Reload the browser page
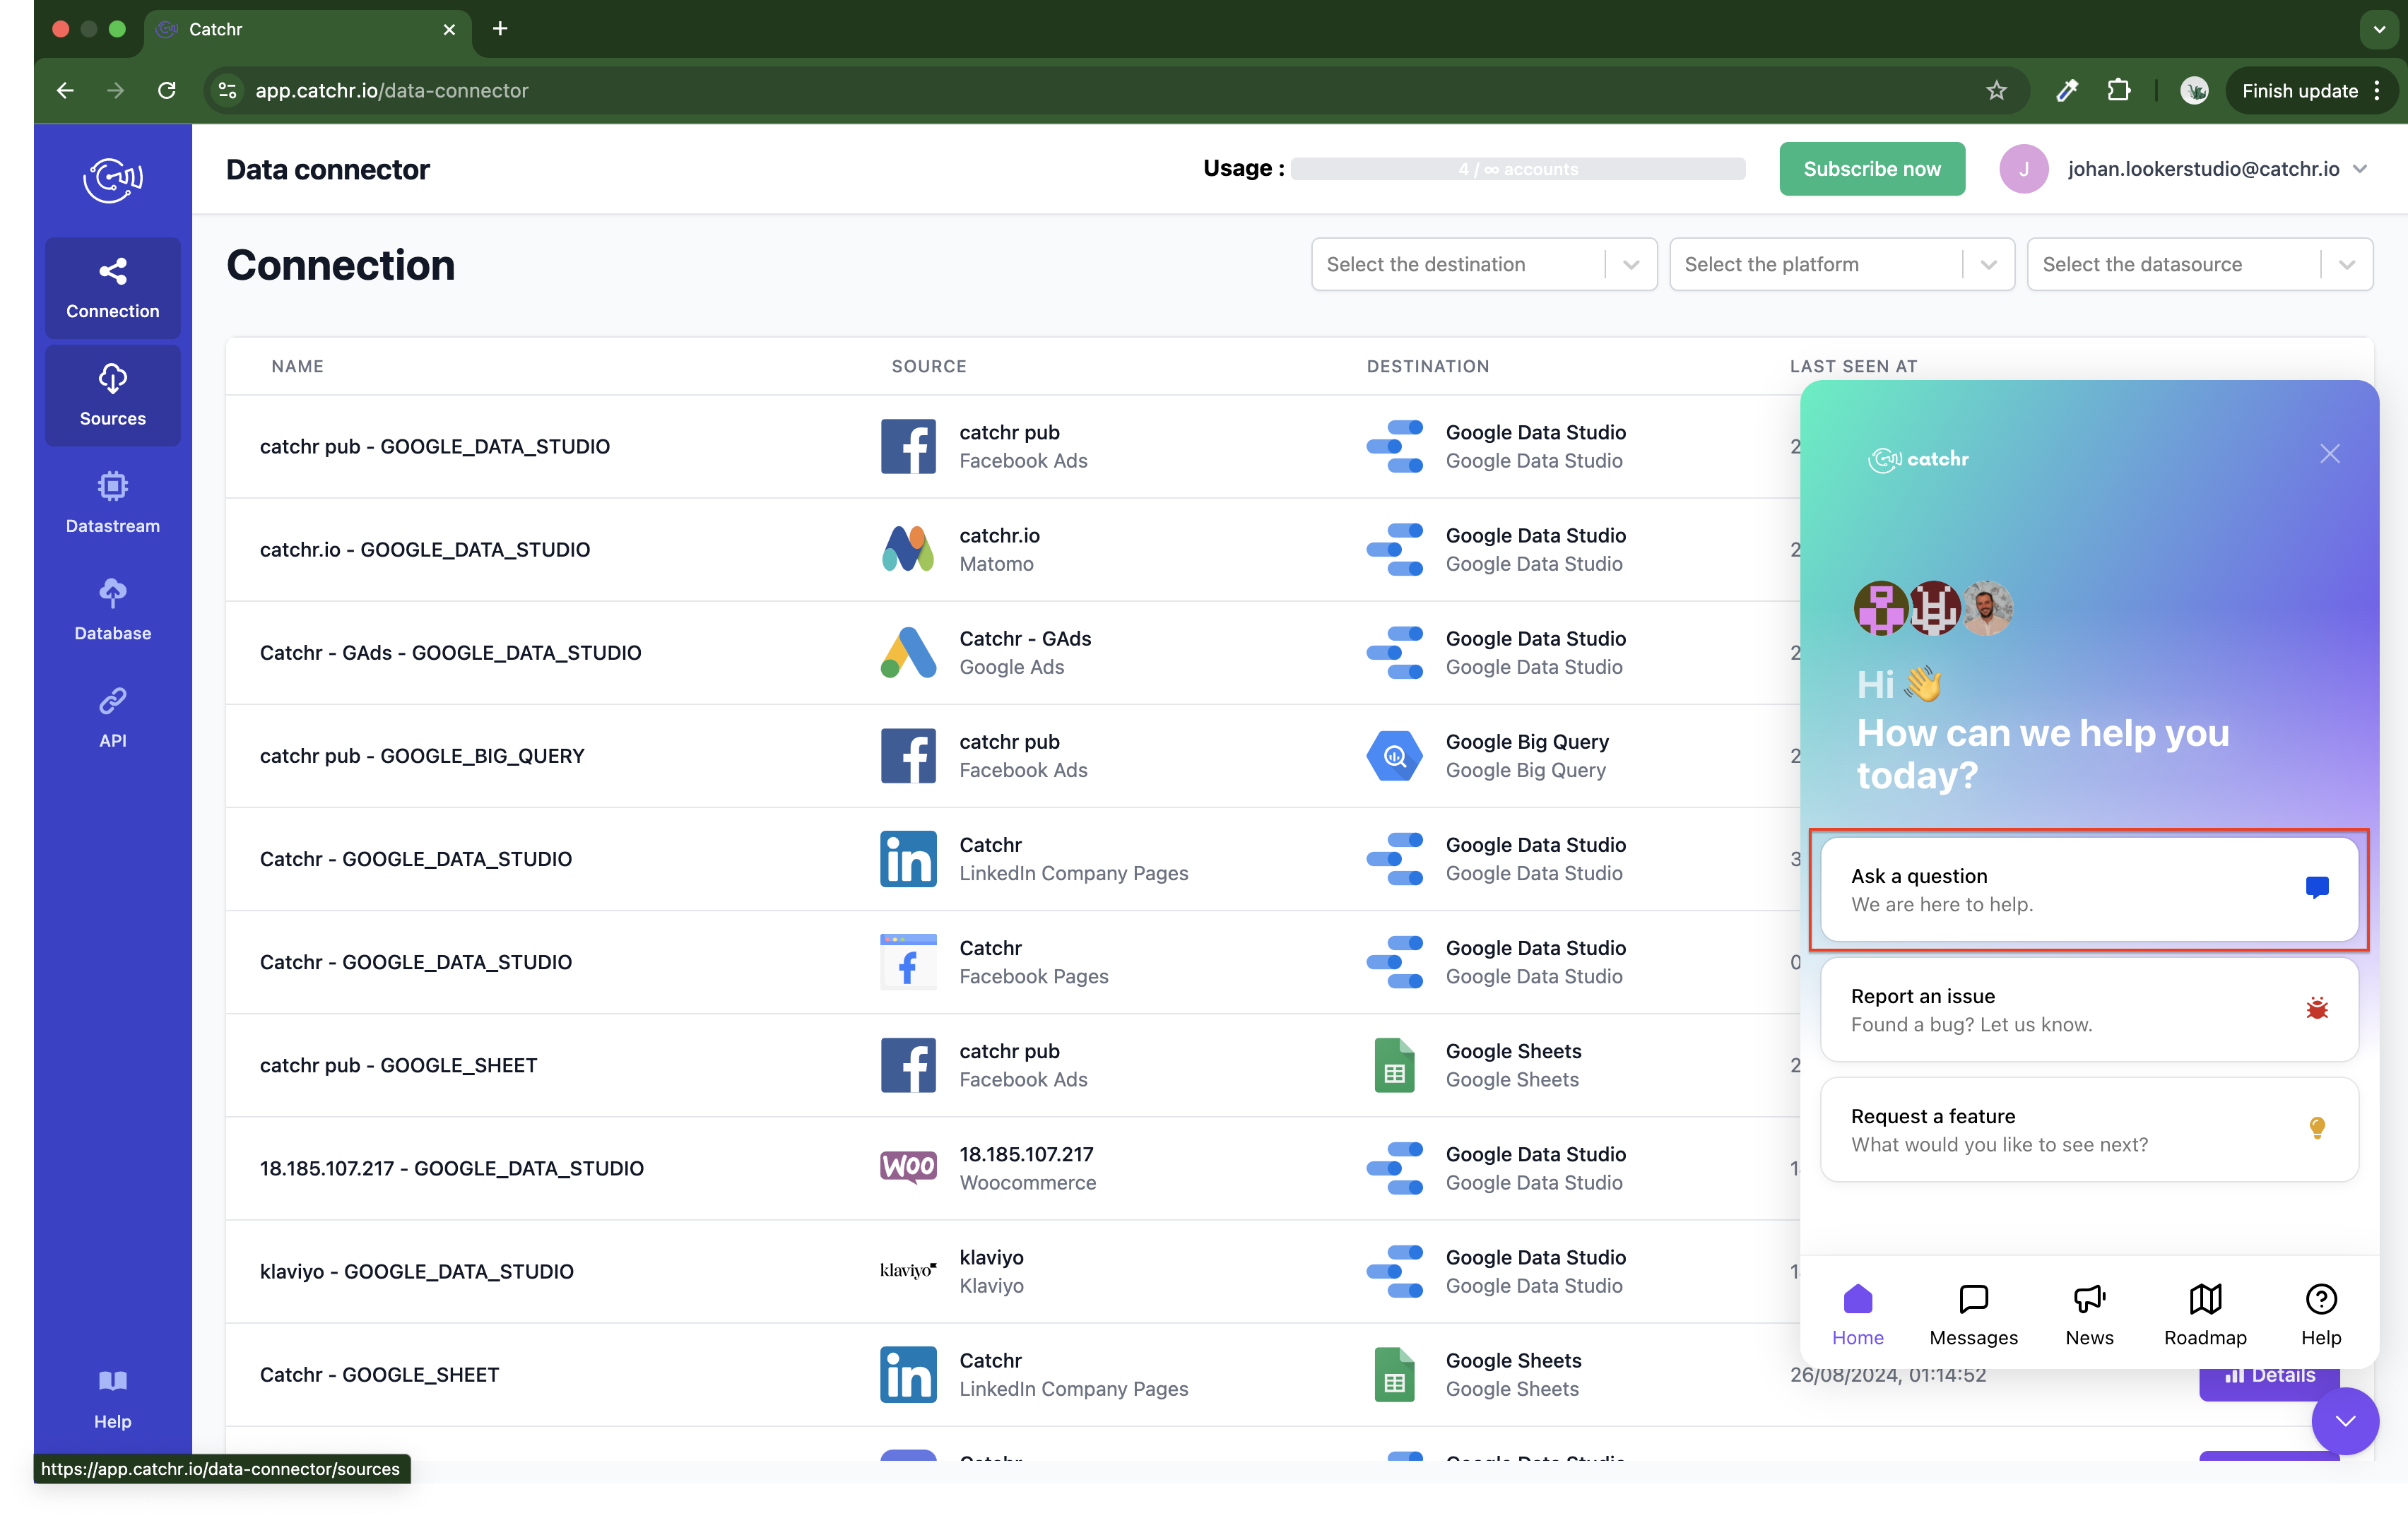Image resolution: width=2408 pixels, height=1523 pixels. (x=167, y=90)
